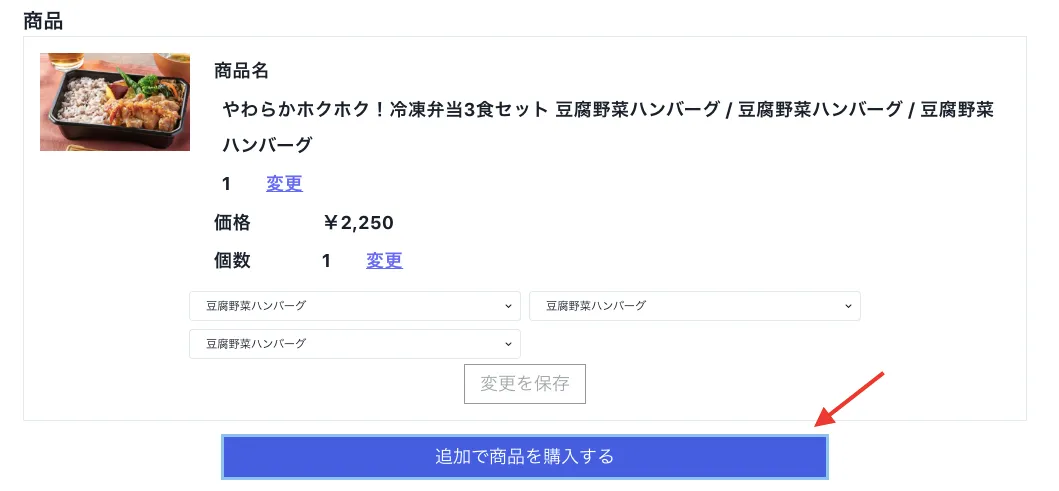
Task: Click the 商品名 label
Action: click(241, 71)
